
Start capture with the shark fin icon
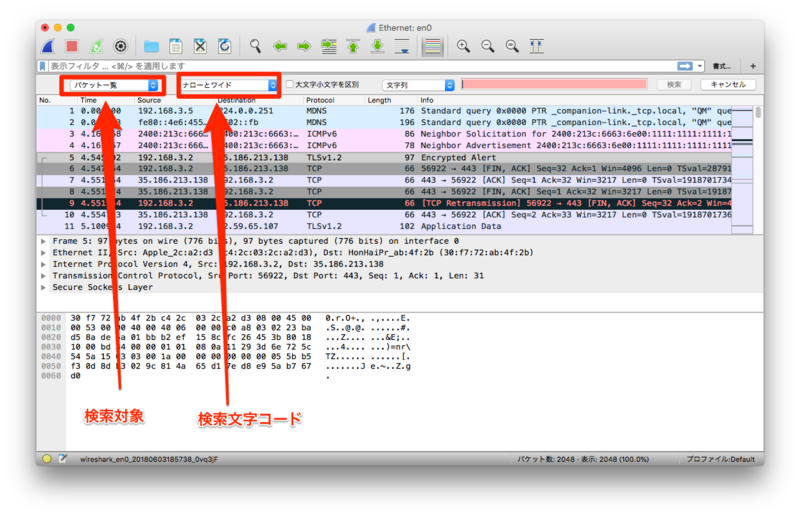tap(48, 46)
